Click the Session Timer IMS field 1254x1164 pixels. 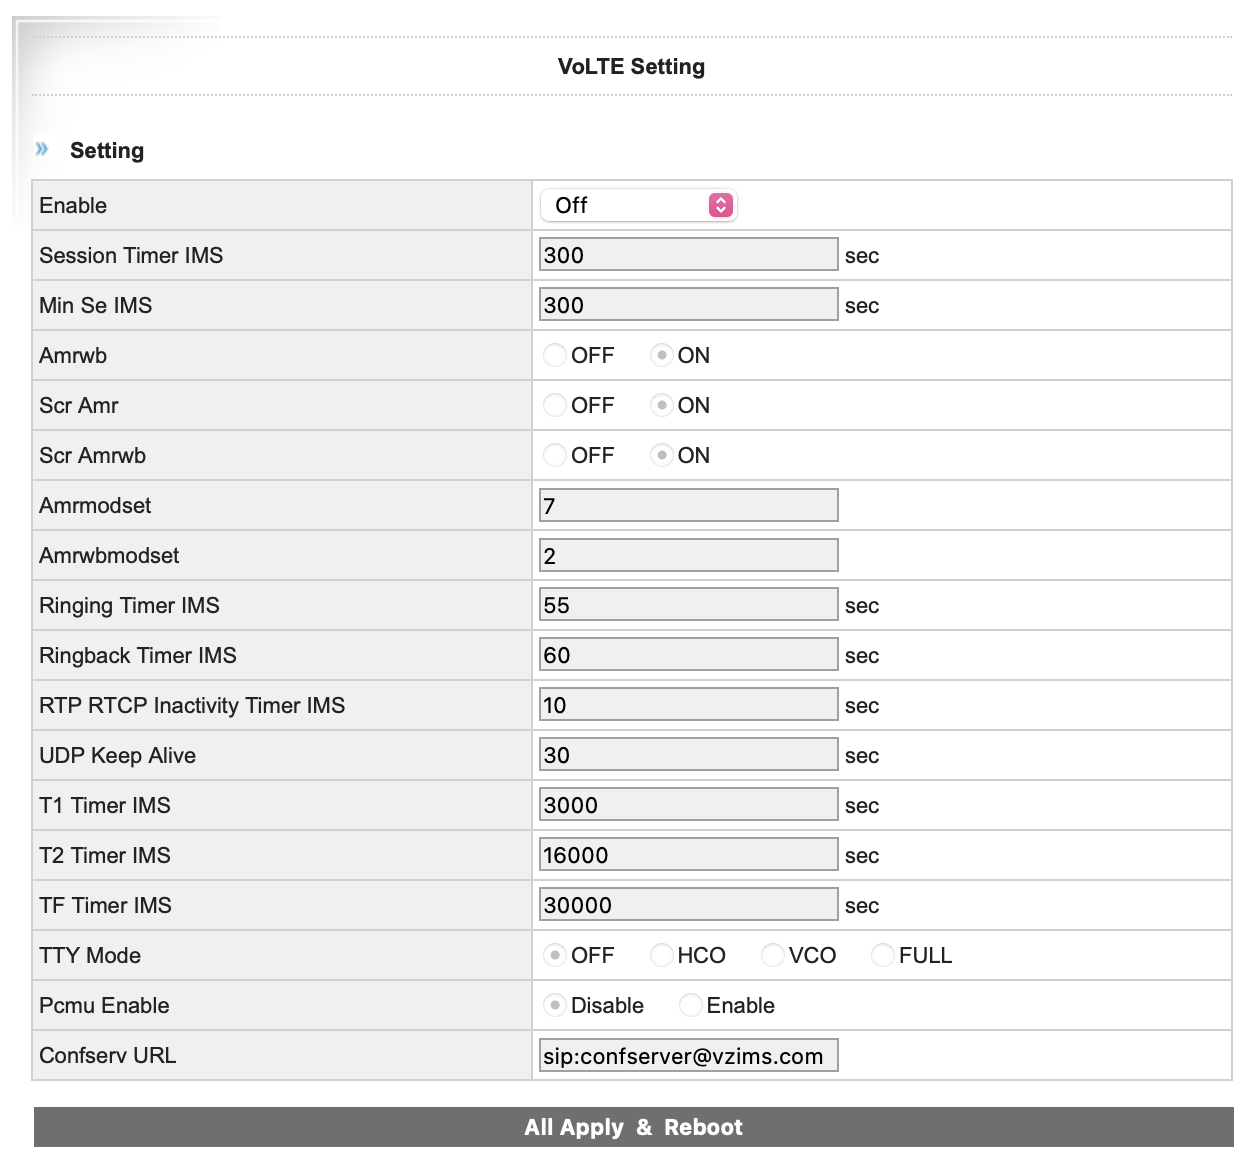pyautogui.click(x=688, y=255)
